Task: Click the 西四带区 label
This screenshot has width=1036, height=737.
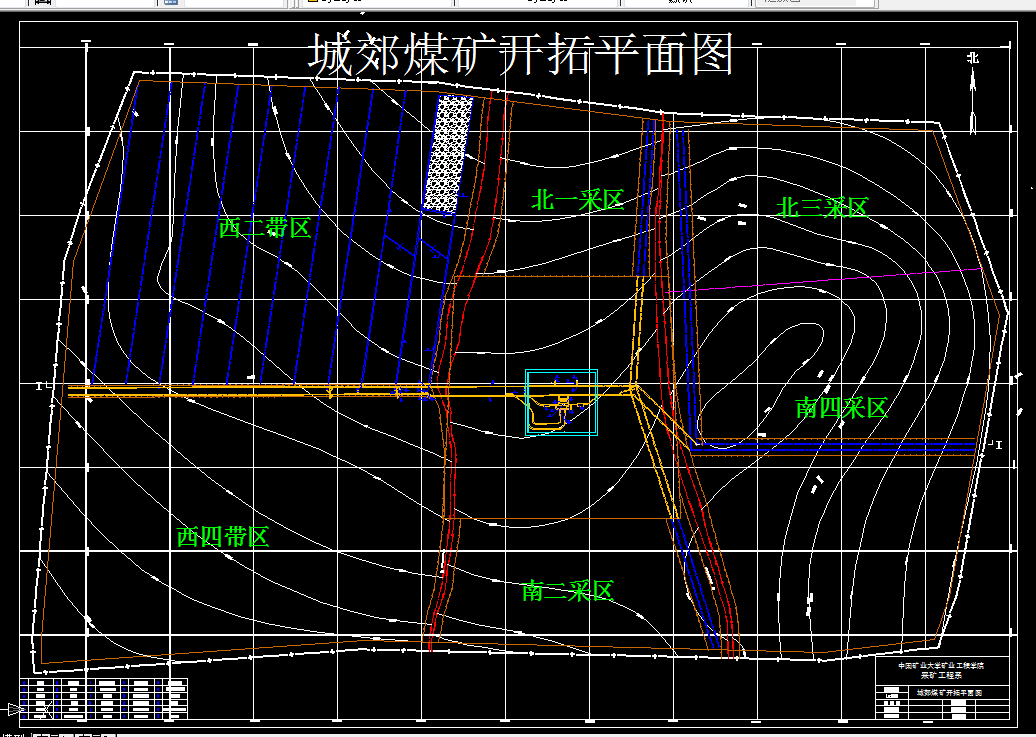Action: (222, 537)
